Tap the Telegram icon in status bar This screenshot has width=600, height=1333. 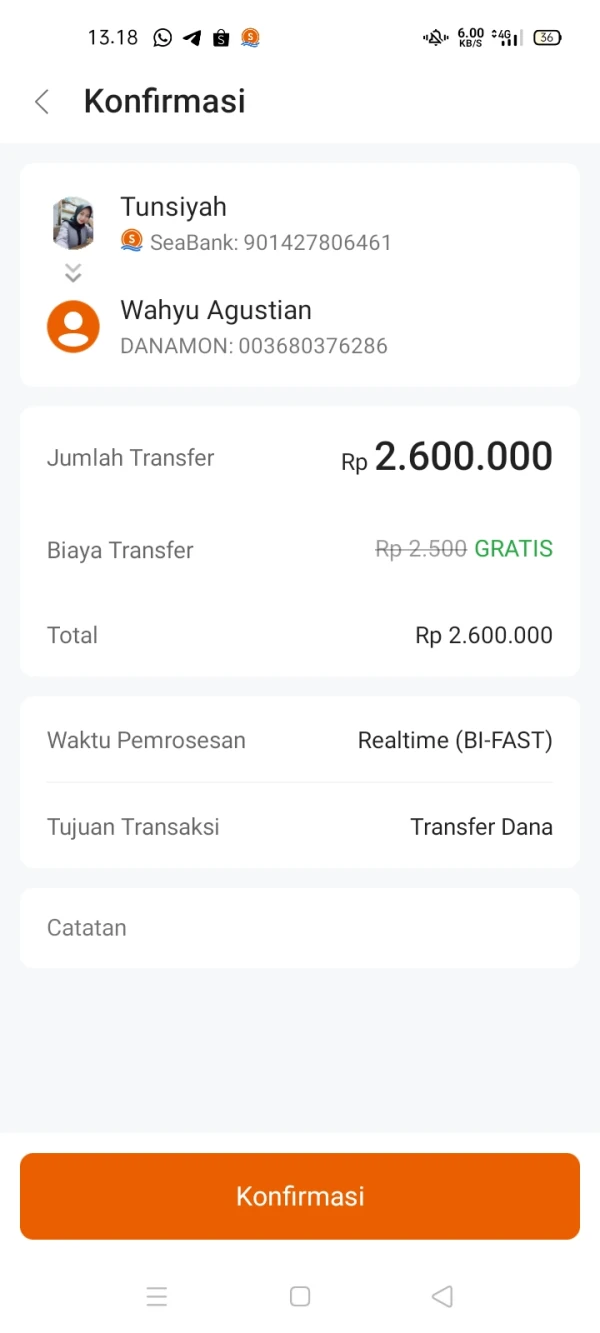coord(192,38)
